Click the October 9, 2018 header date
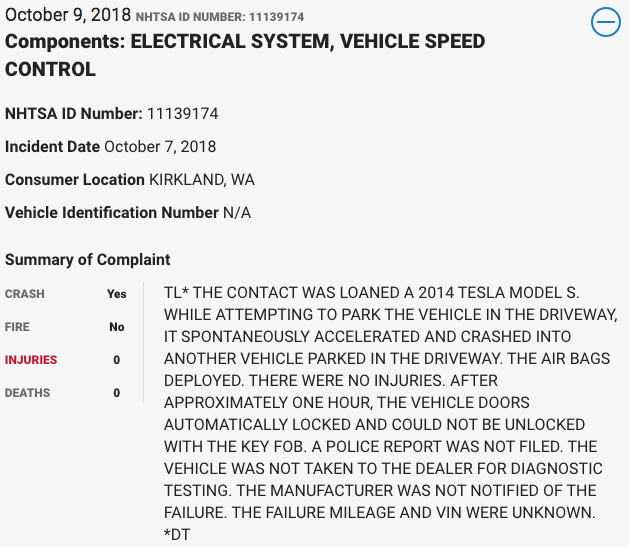629x547 pixels. (x=67, y=16)
